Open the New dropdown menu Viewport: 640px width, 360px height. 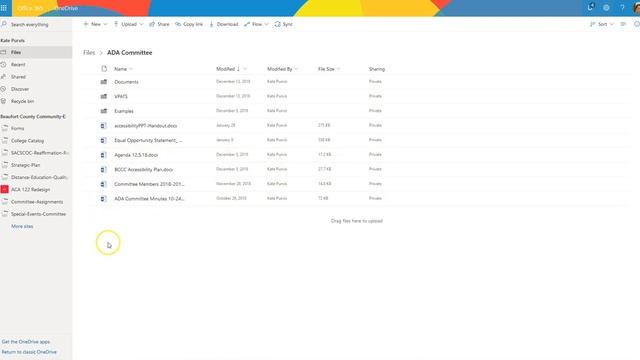96,24
